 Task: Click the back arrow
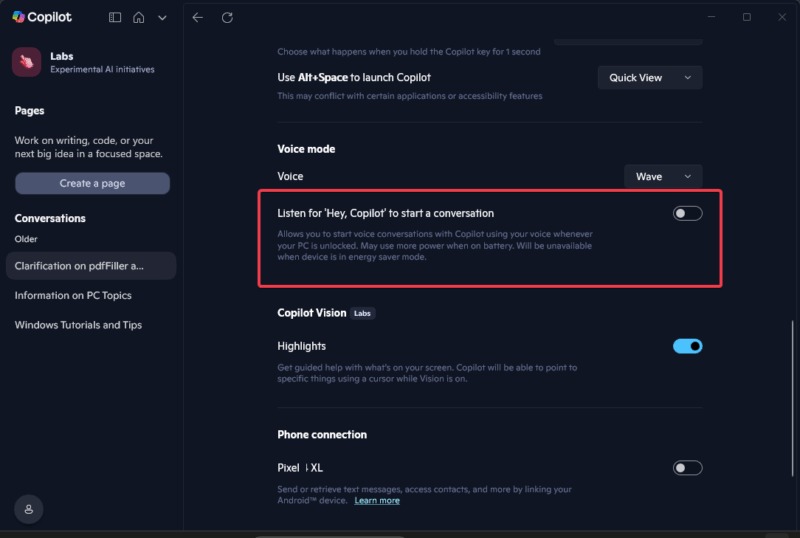tap(198, 17)
